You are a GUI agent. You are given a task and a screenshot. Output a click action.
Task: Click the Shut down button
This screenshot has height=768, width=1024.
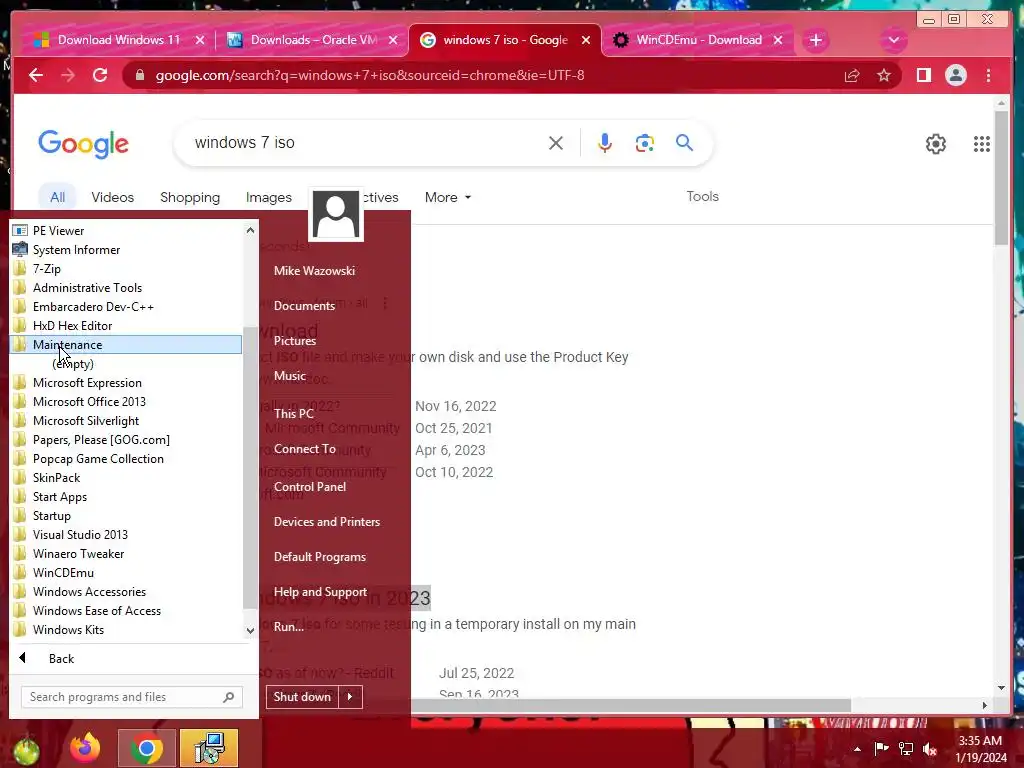[302, 697]
